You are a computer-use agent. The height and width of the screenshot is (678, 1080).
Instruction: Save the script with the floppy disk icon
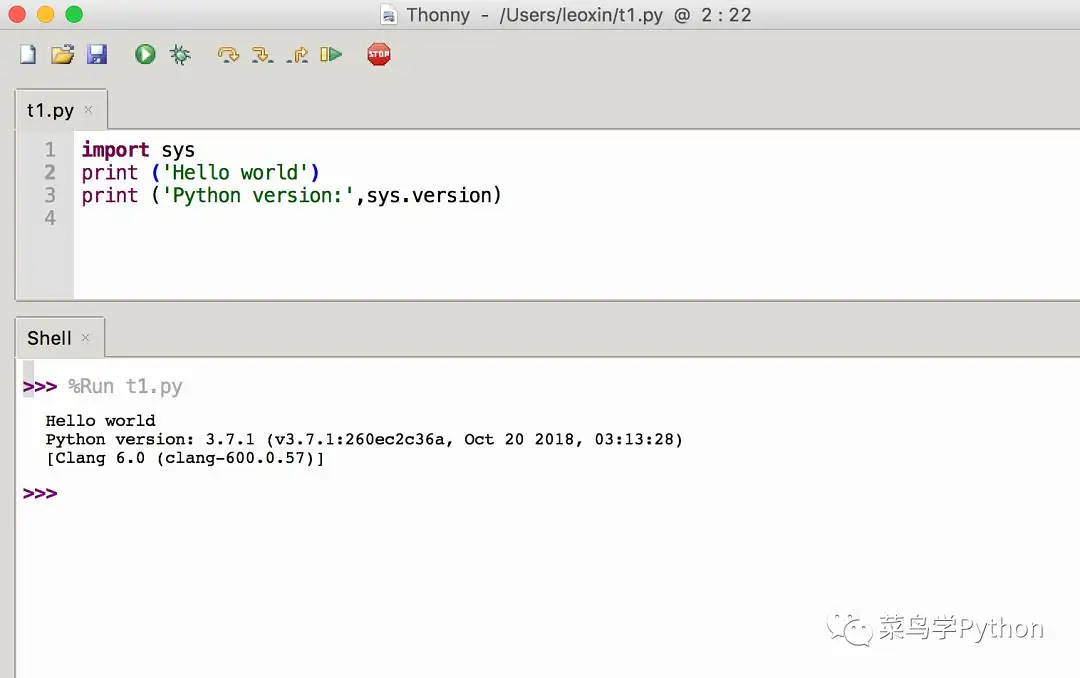pyautogui.click(x=96, y=55)
